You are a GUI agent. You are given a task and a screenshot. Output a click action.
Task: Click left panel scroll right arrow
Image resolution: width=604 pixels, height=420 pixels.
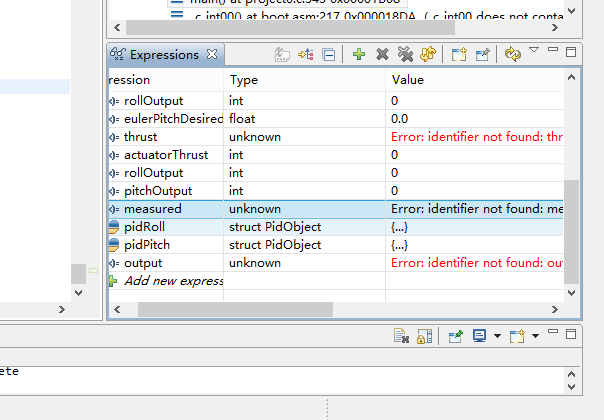coord(62,309)
